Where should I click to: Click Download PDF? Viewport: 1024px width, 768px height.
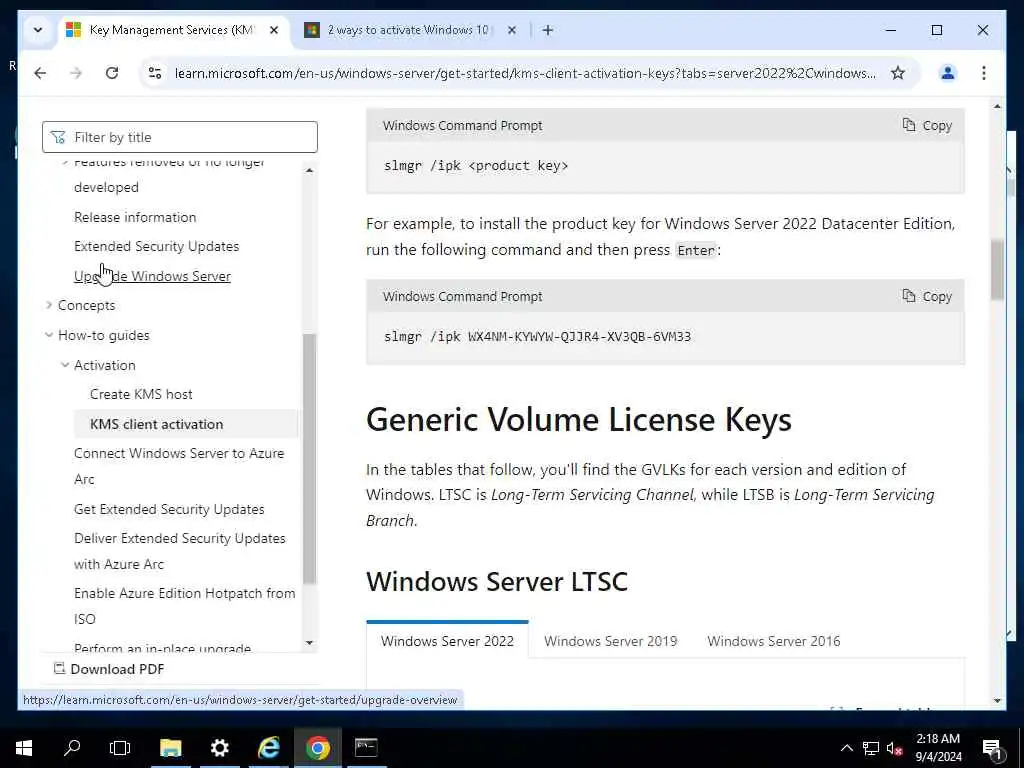[108, 669]
